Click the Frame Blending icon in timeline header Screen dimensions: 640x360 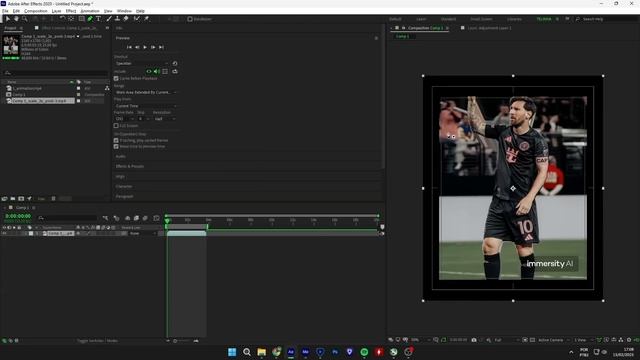coord(136,218)
